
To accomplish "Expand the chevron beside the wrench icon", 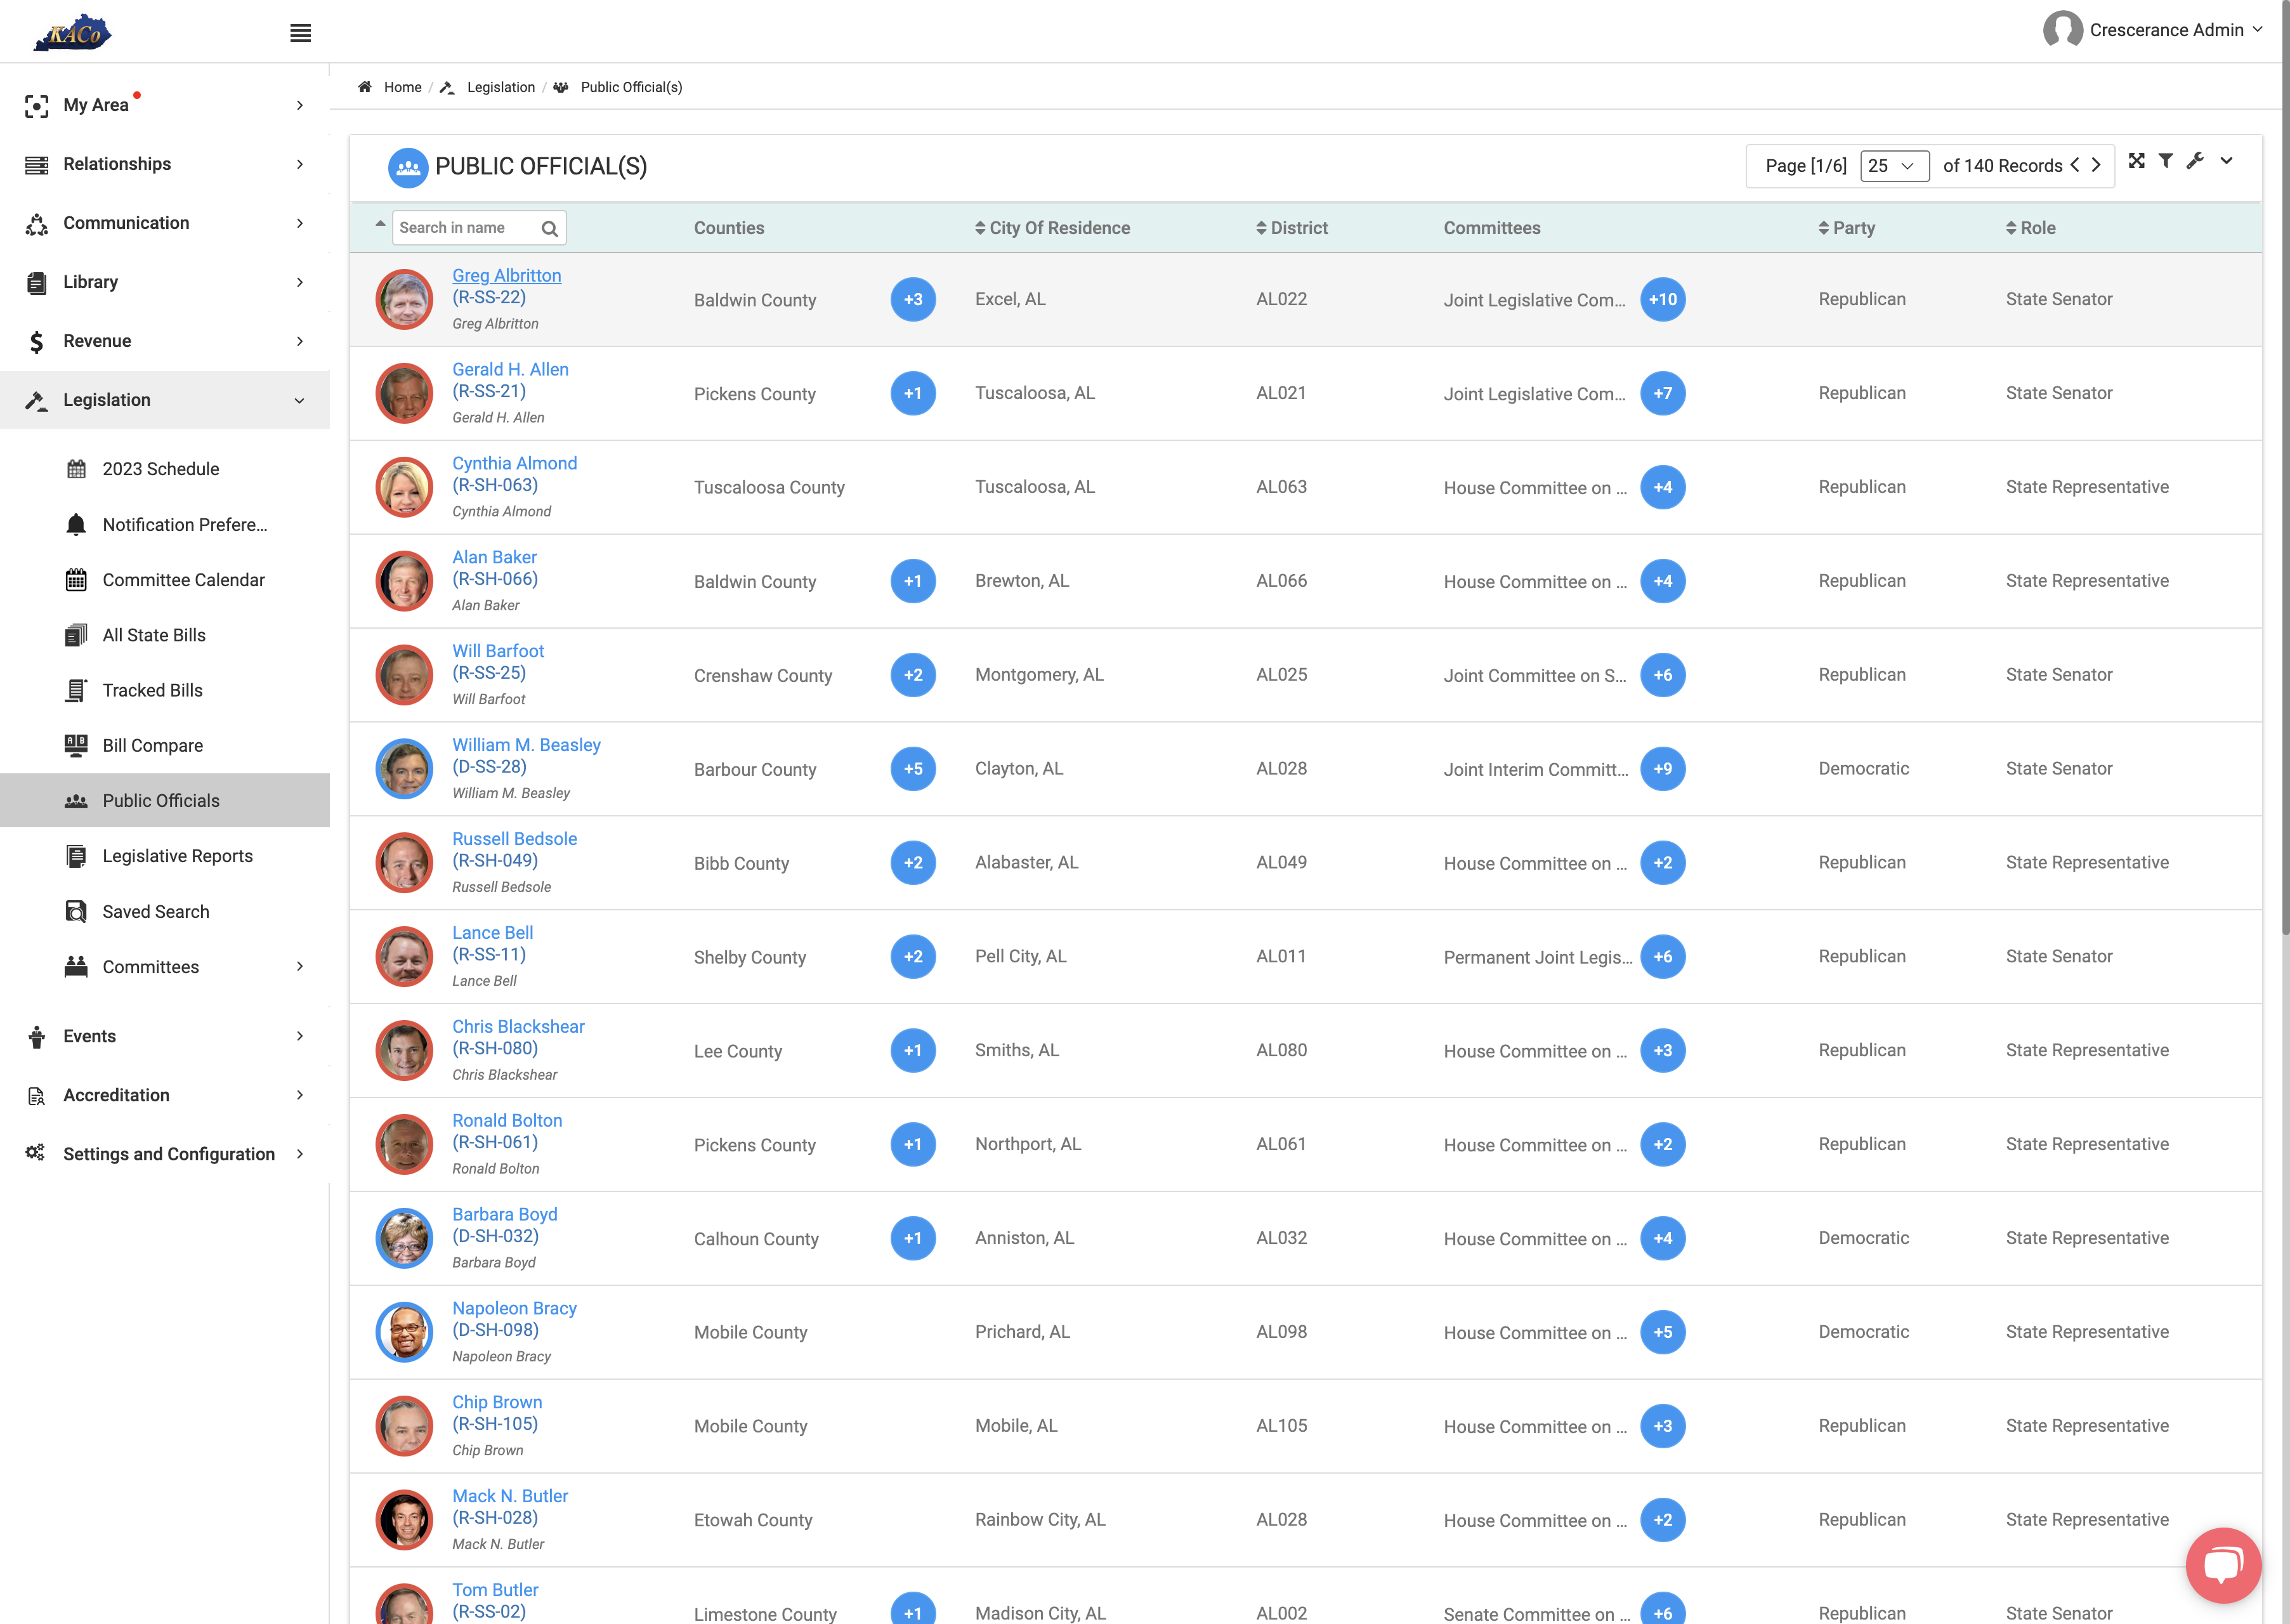I will tap(2227, 161).
